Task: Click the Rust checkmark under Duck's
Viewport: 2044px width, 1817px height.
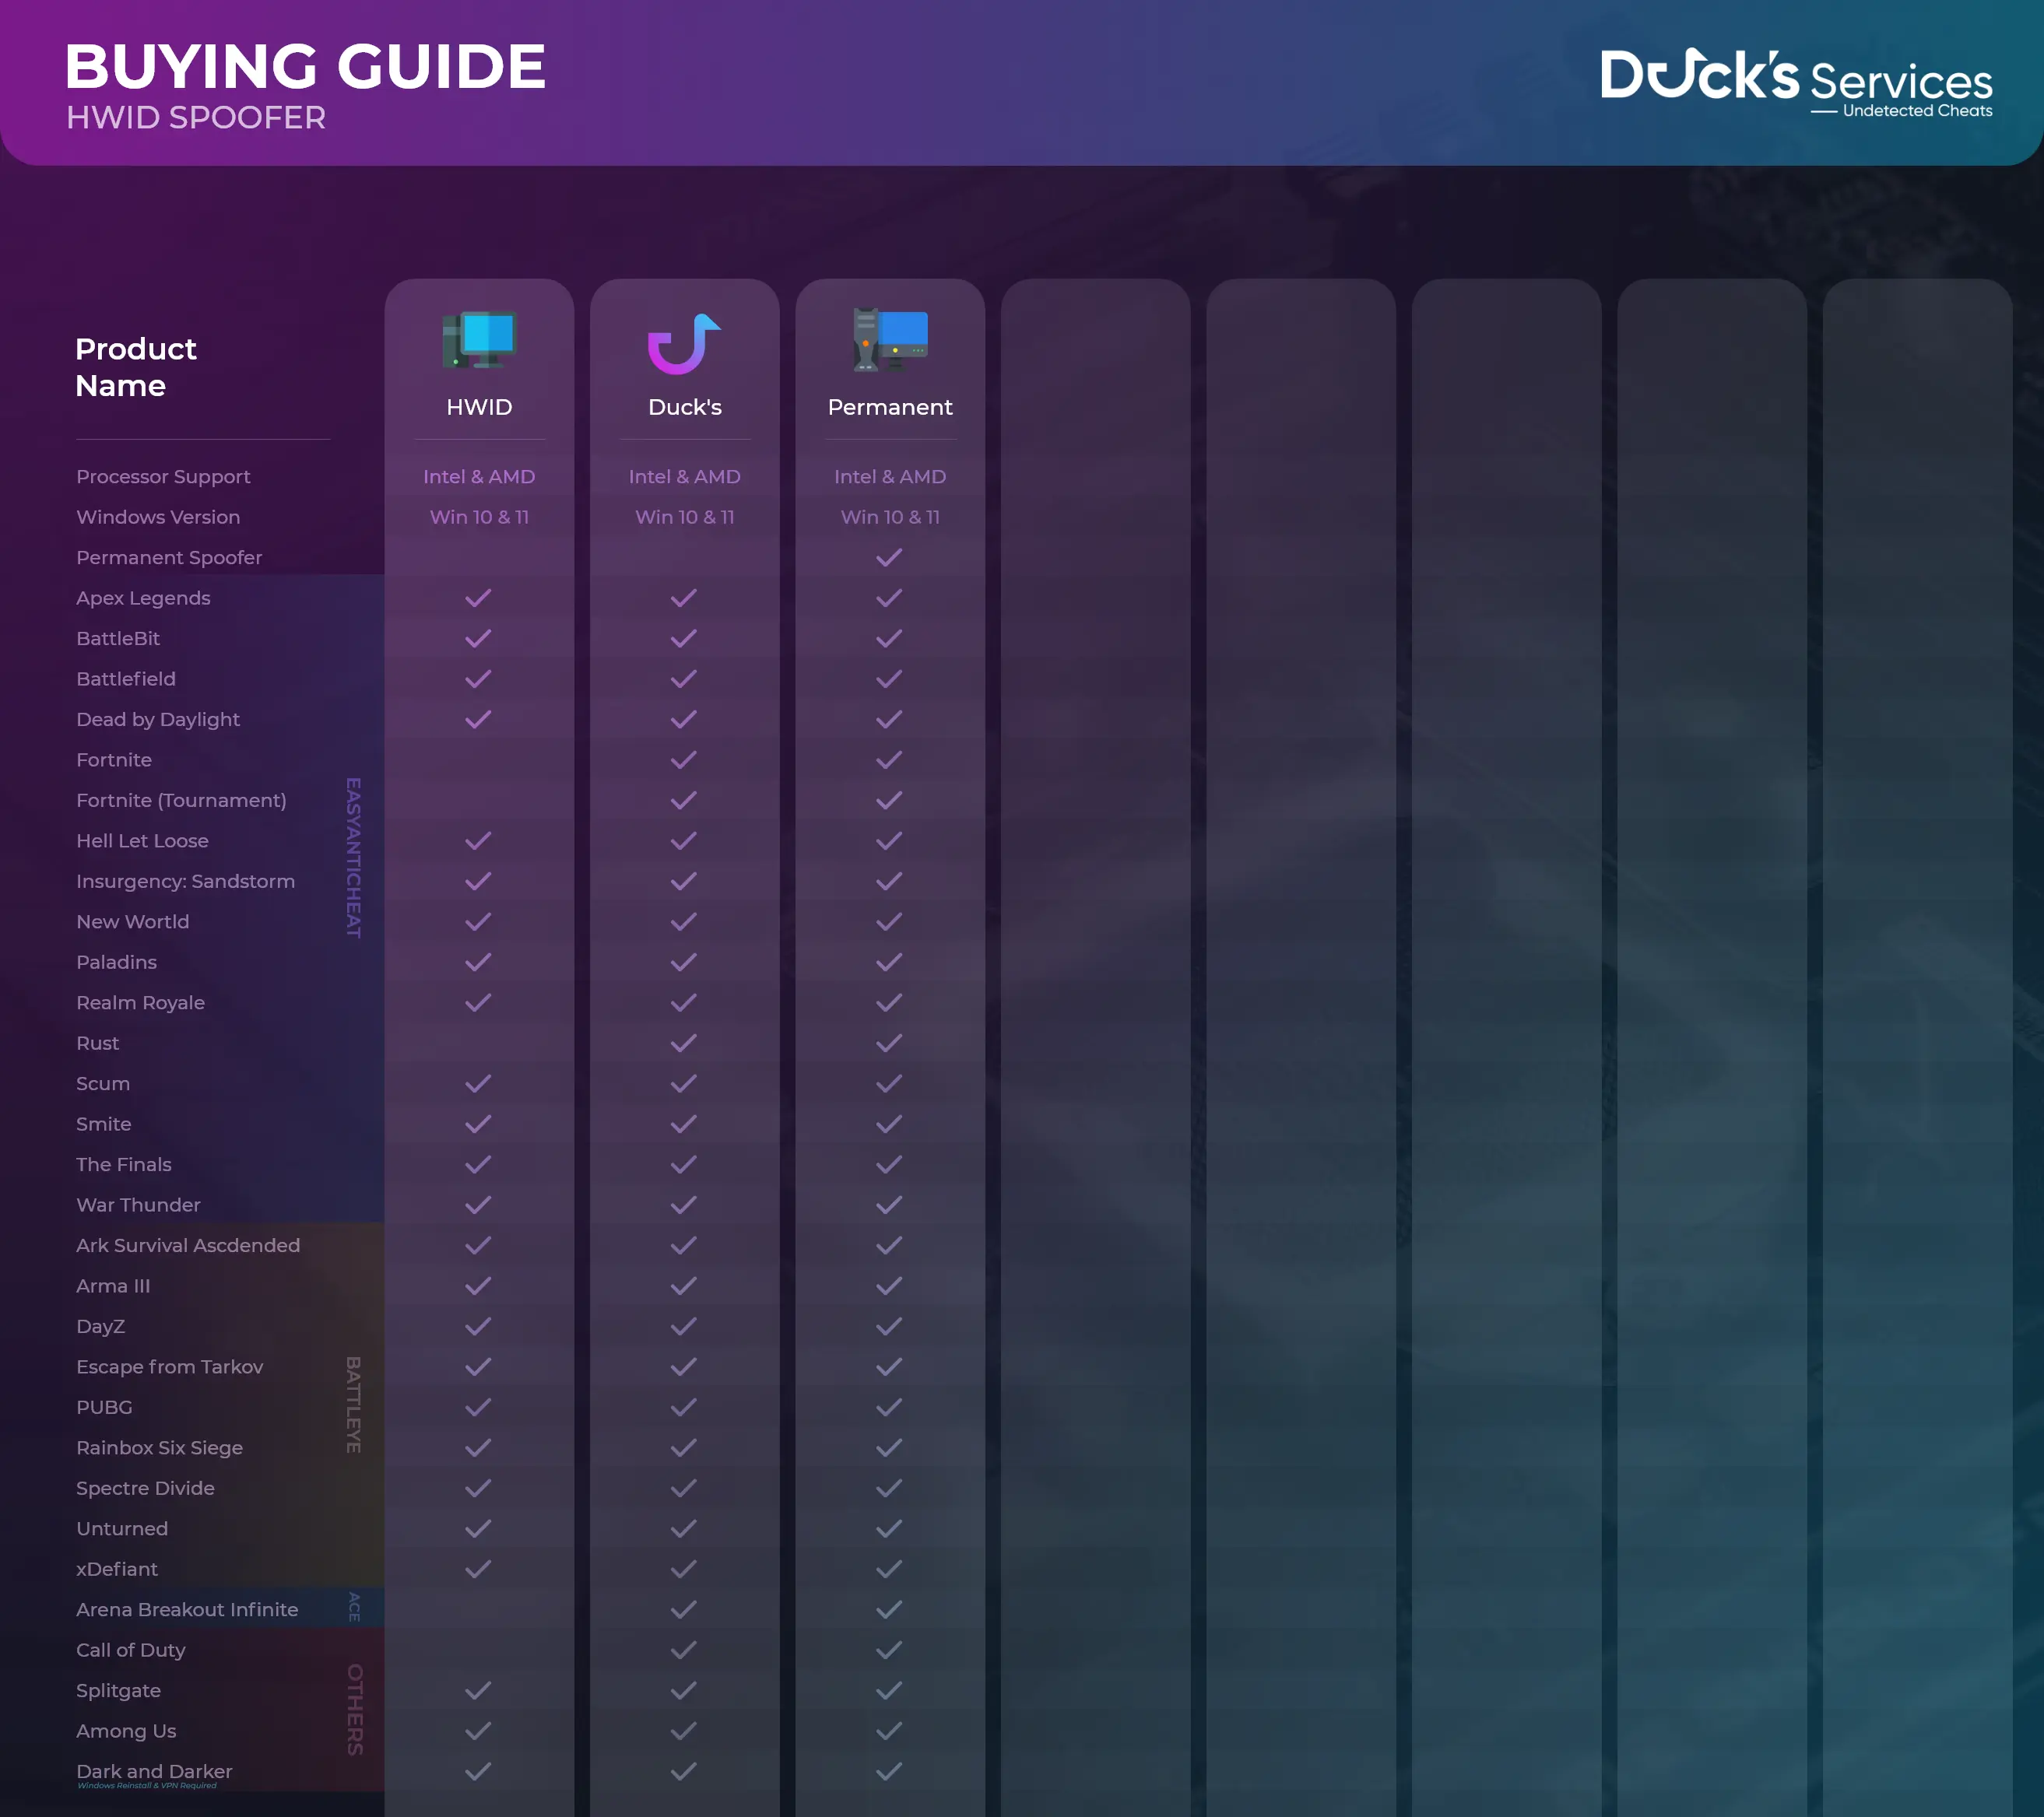Action: (x=684, y=1043)
